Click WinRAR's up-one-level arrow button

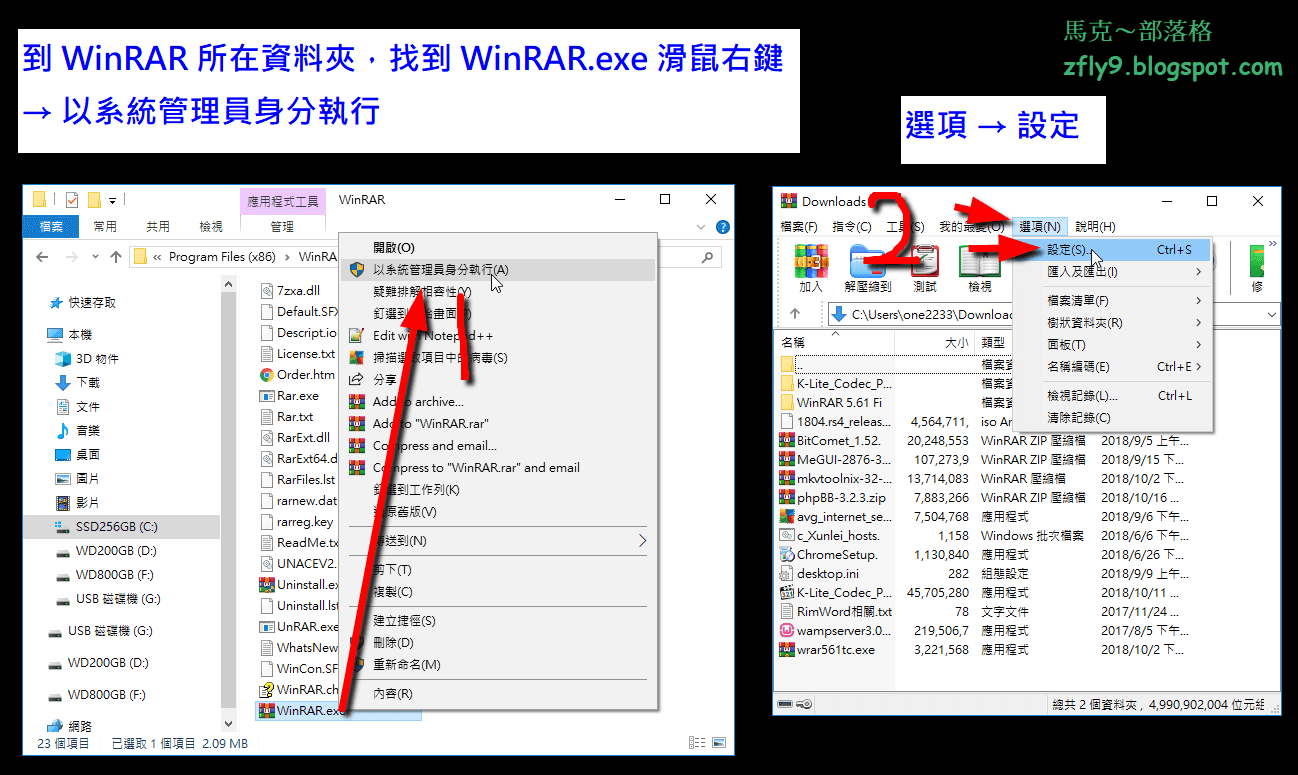795,314
